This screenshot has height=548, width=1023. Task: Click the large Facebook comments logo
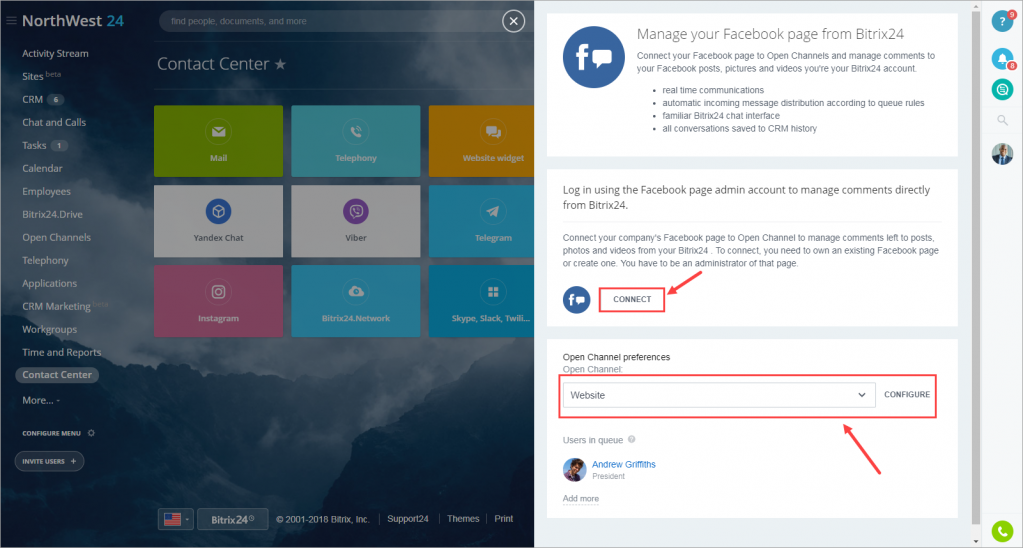pyautogui.click(x=594, y=57)
